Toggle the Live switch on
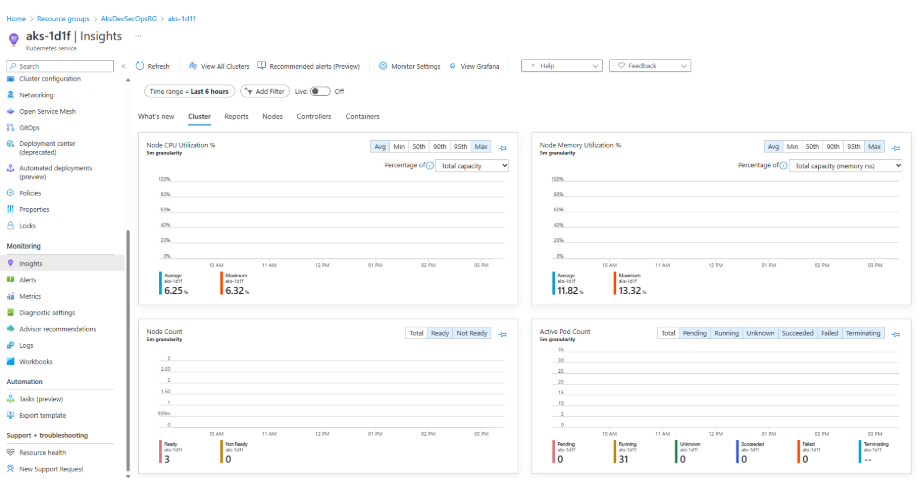 click(320, 91)
